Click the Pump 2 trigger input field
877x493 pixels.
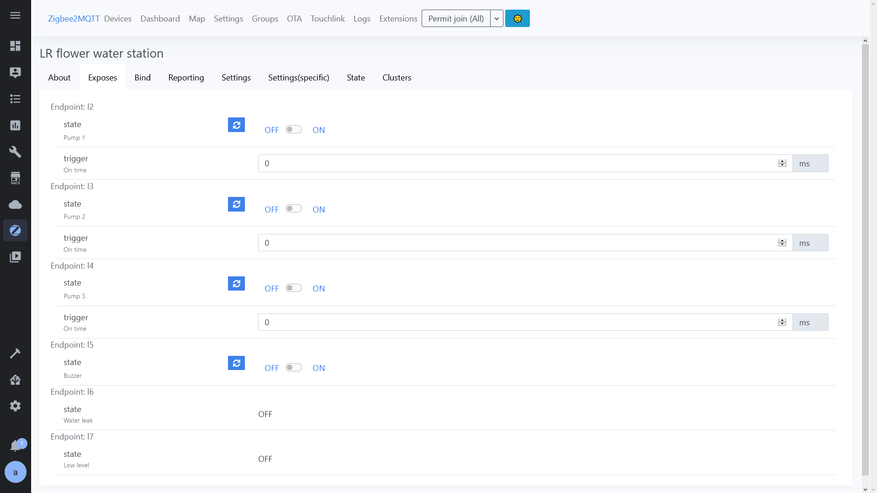pyautogui.click(x=517, y=243)
